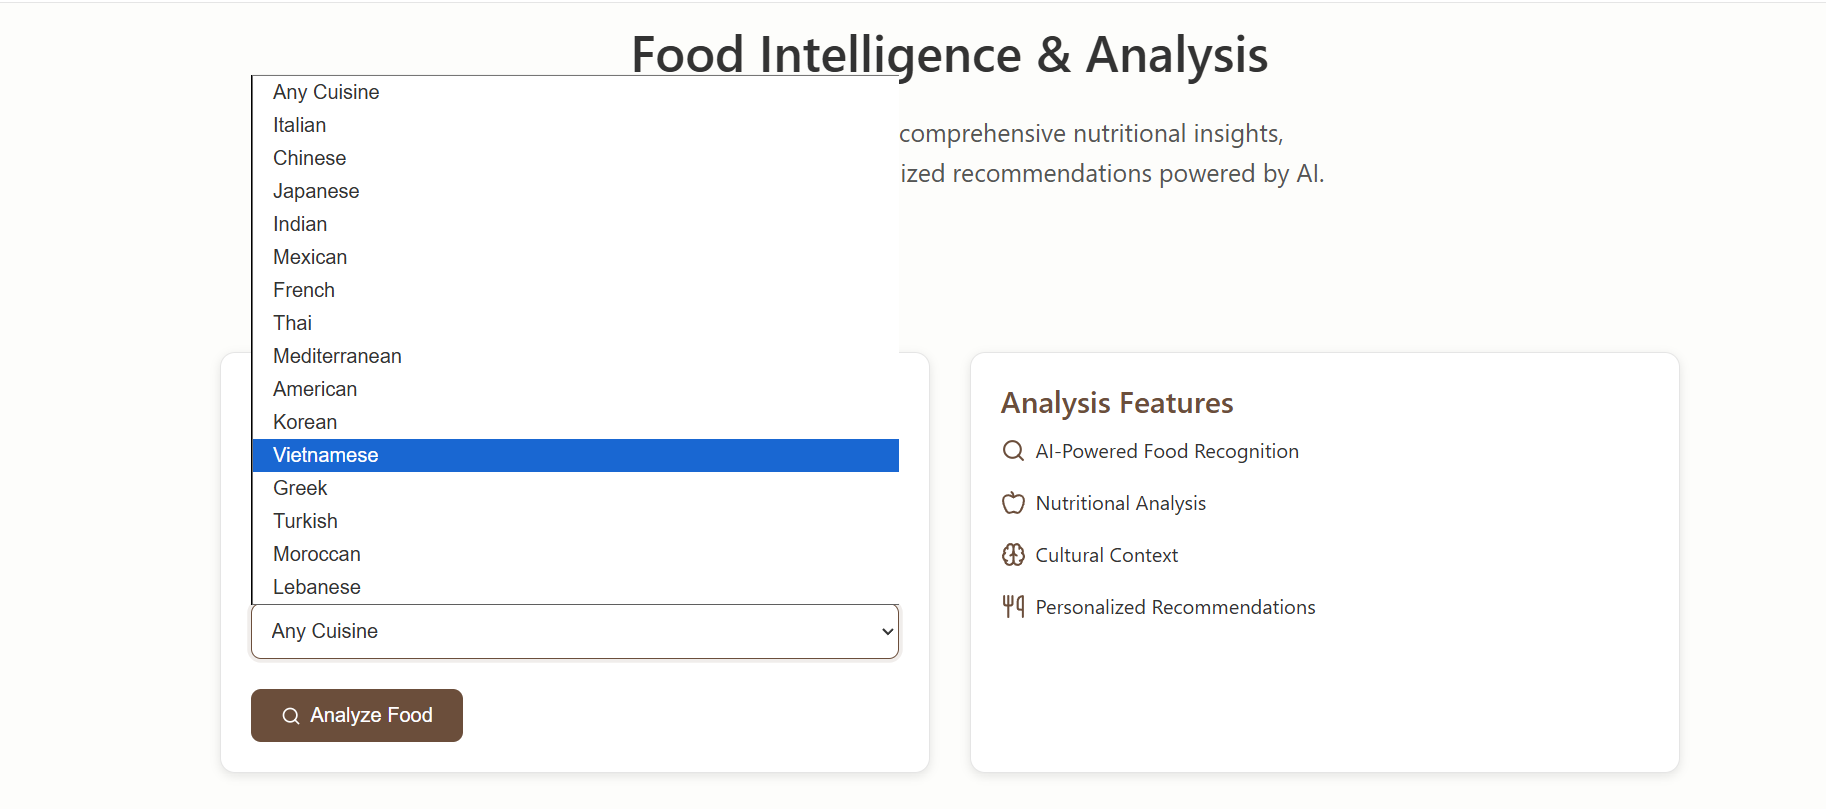This screenshot has width=1826, height=809.
Task: Pick Japanese from the dropdown list
Action: tap(316, 191)
